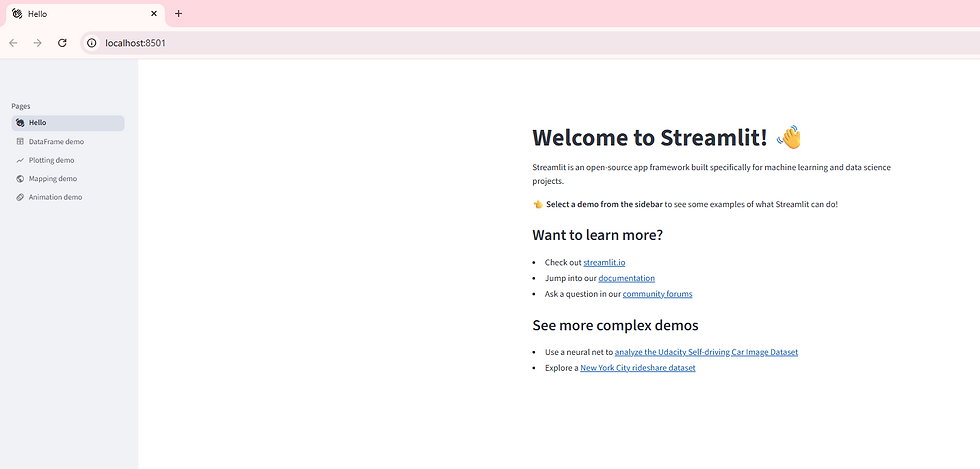Click the 'See more complex demos' heading
The image size is (980, 469).
[615, 326]
